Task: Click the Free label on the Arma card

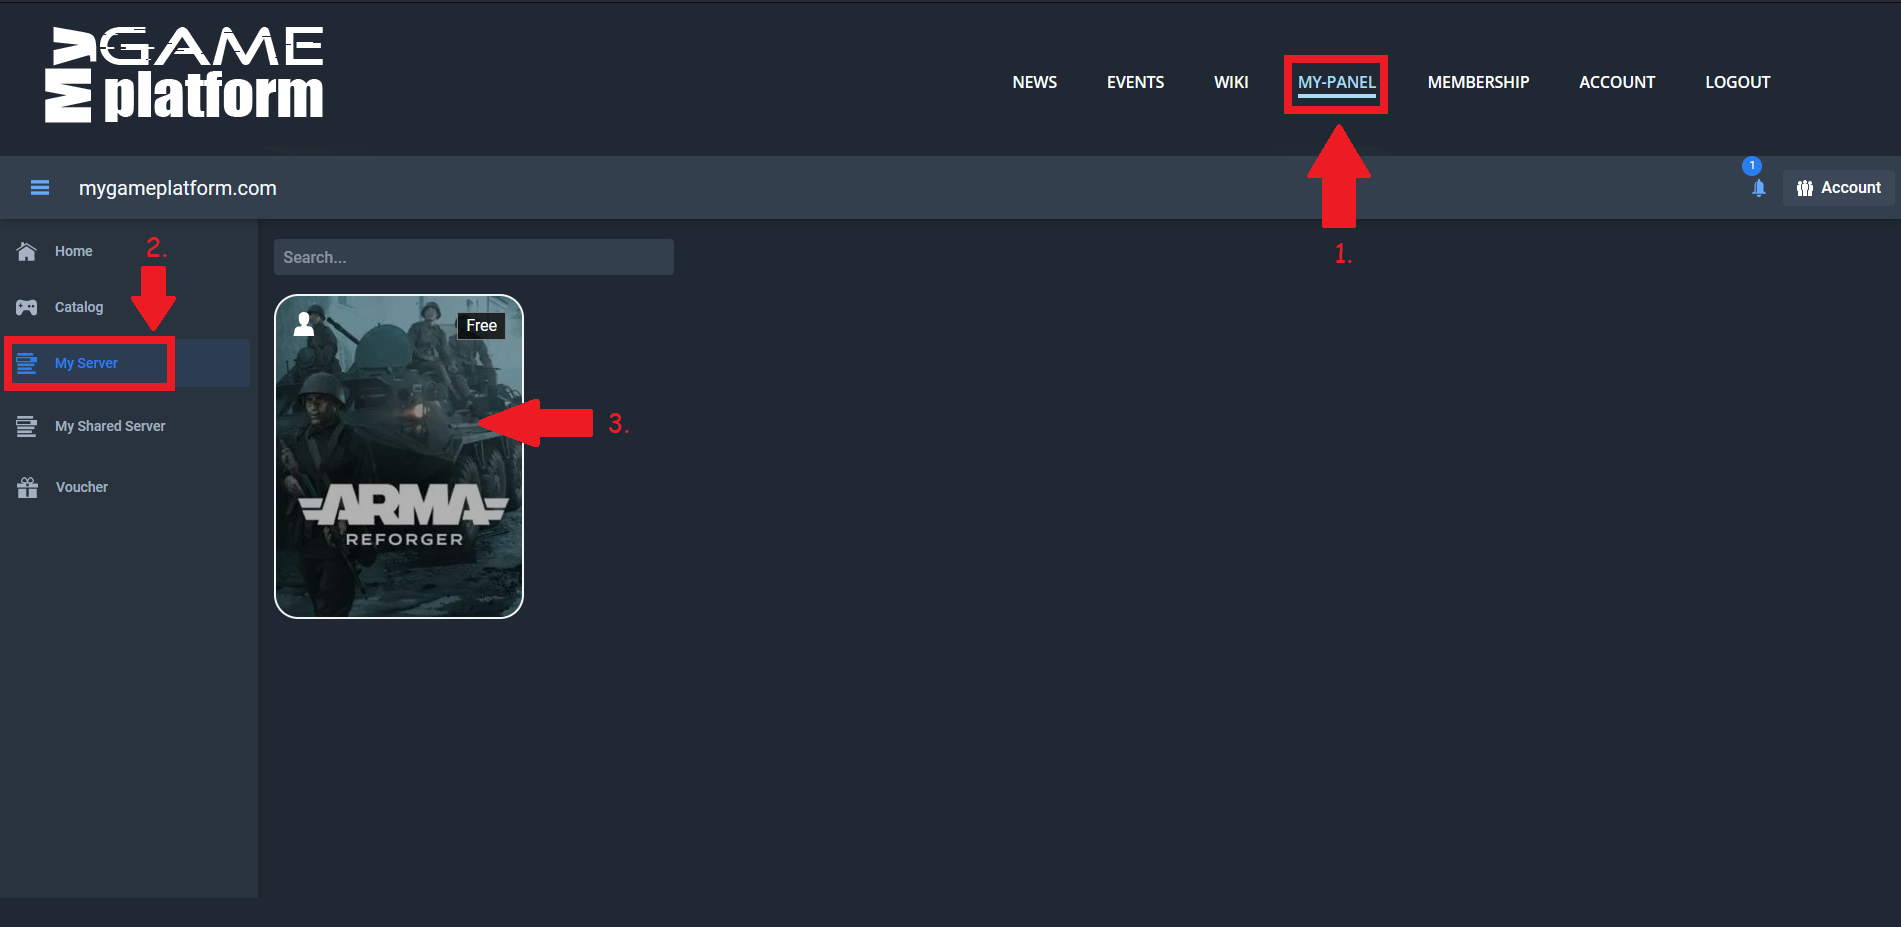Action: point(481,325)
